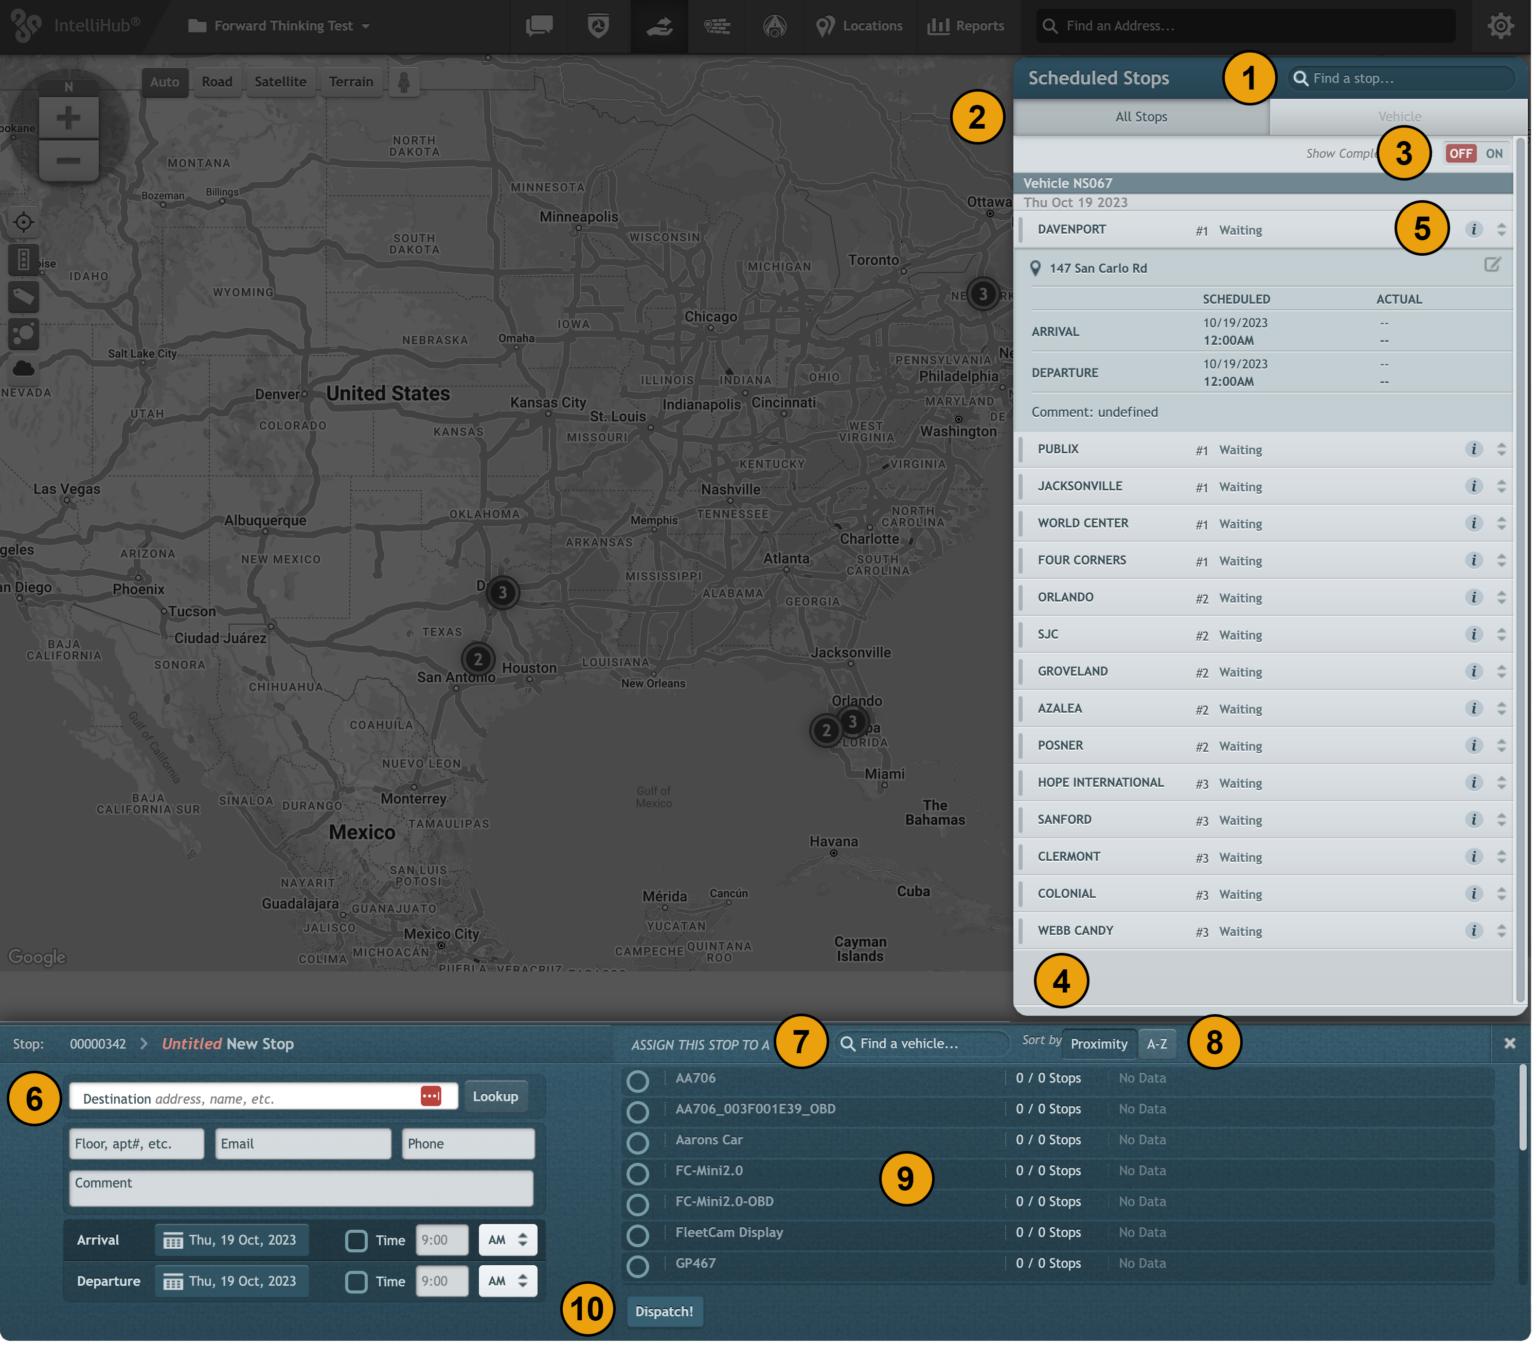This screenshot has width=1536, height=1346.
Task: Switch to the Vehicle tab
Action: [1398, 117]
